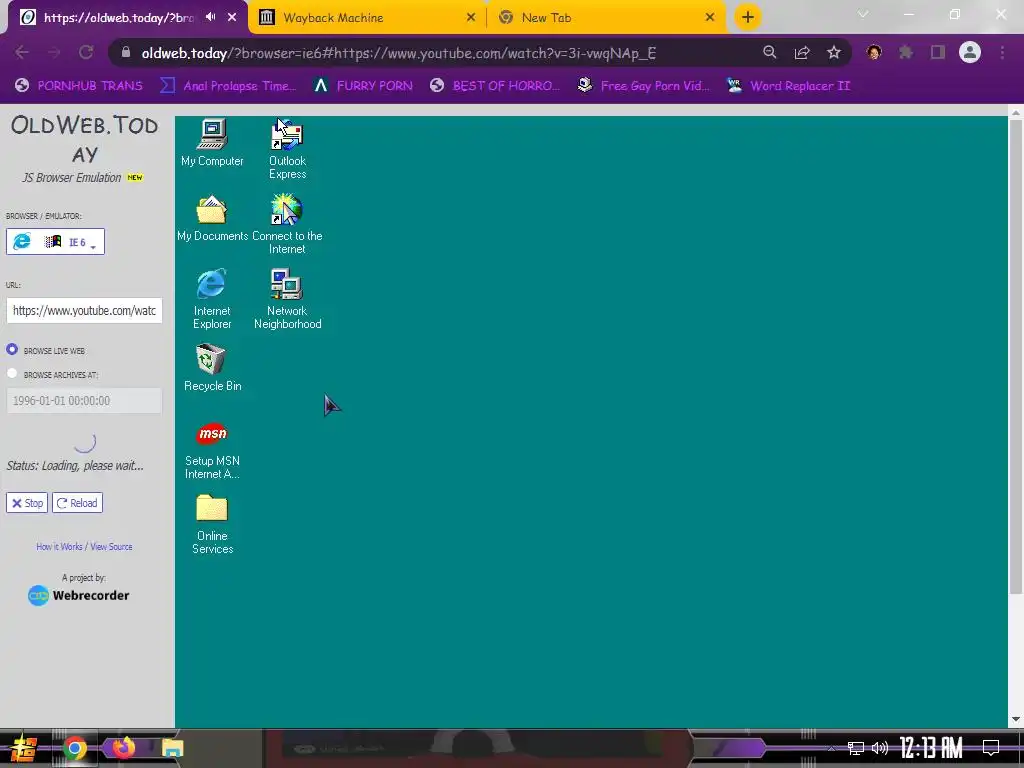Reload the page via Chrome refresh icon
The height and width of the screenshot is (768, 1024).
click(86, 53)
